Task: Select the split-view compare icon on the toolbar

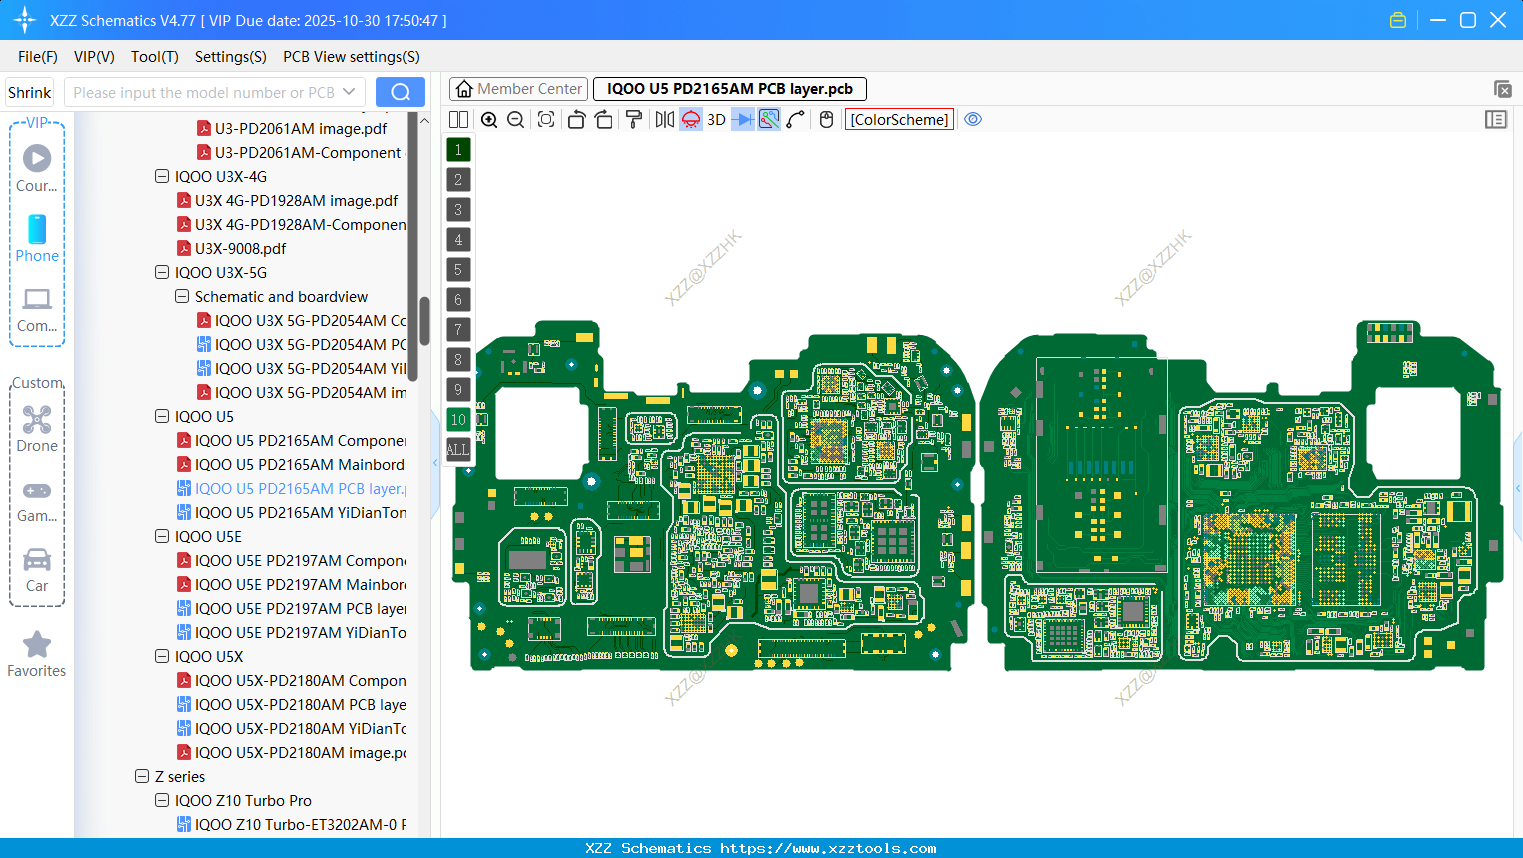Action: (x=458, y=119)
